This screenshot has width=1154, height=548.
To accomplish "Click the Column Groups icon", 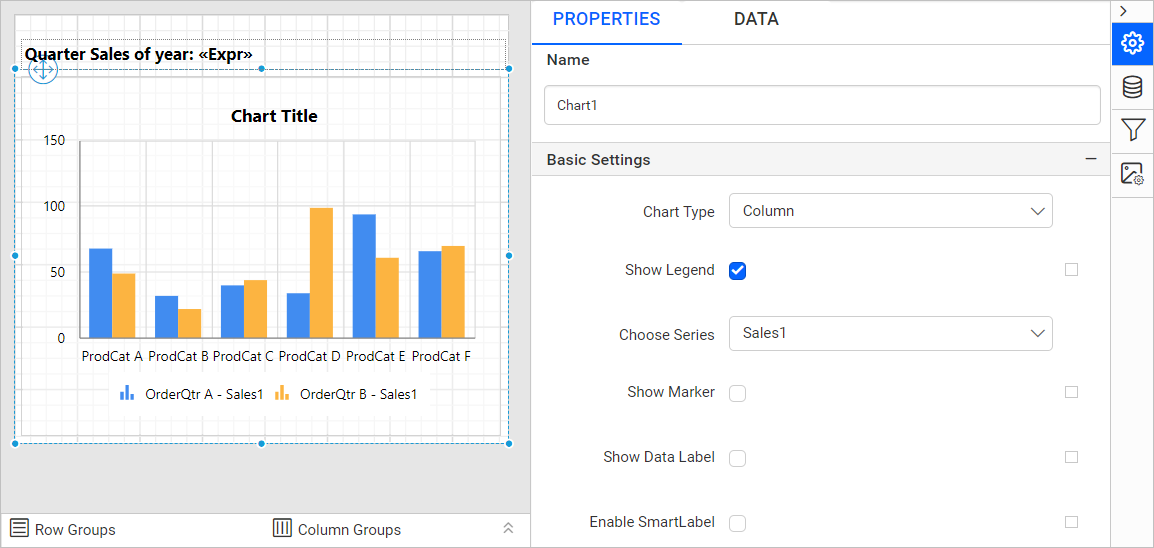I will pos(283,528).
